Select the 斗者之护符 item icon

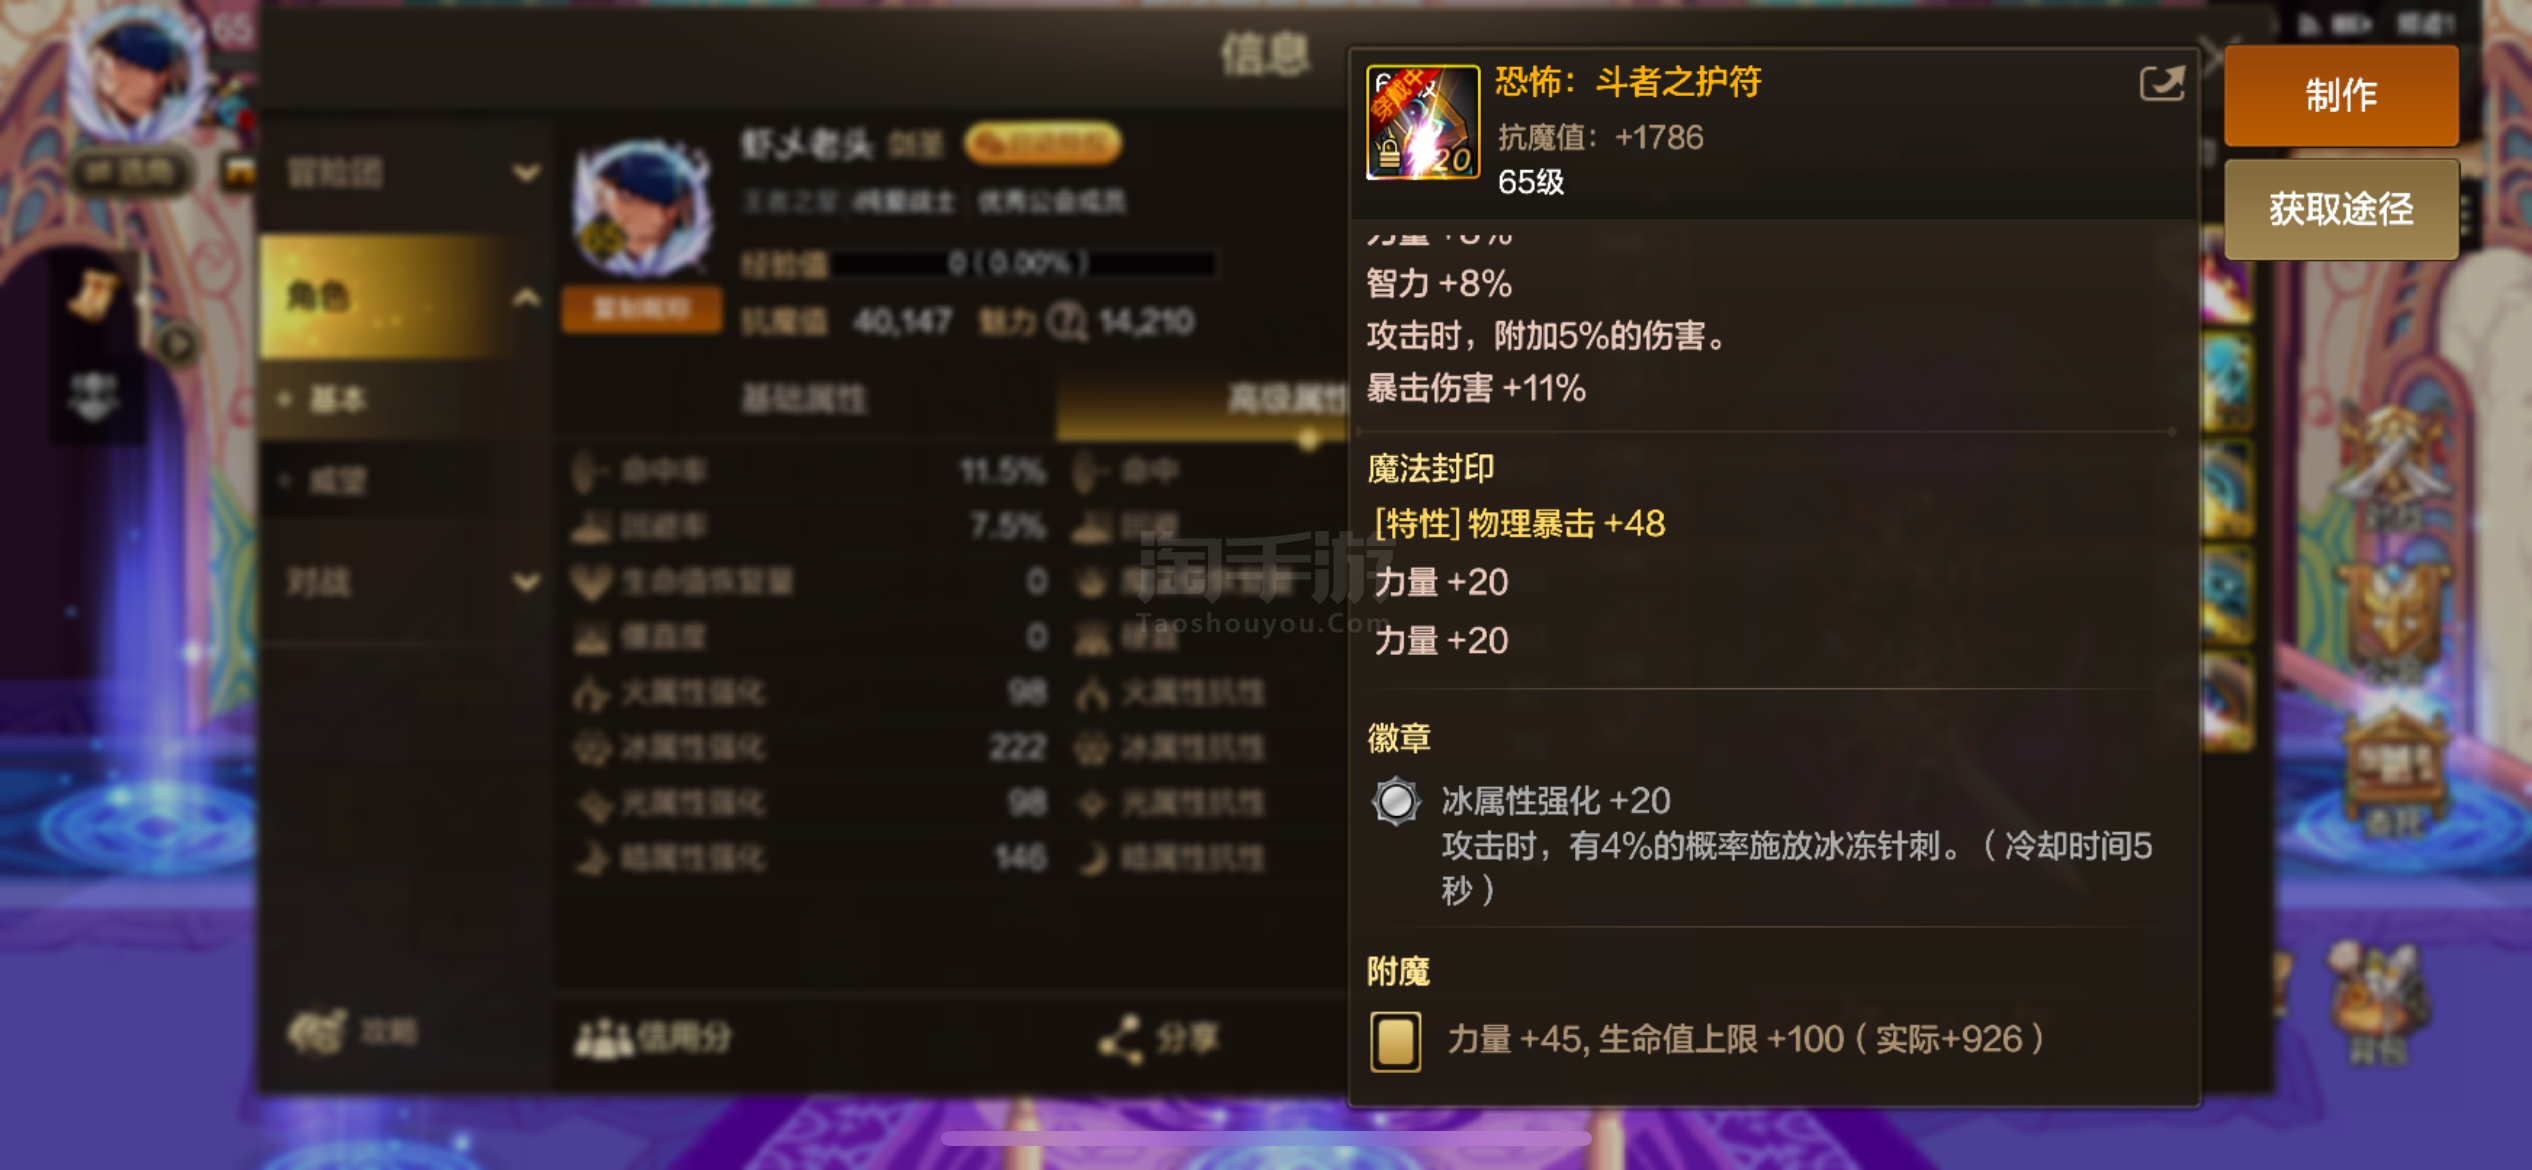click(1422, 123)
